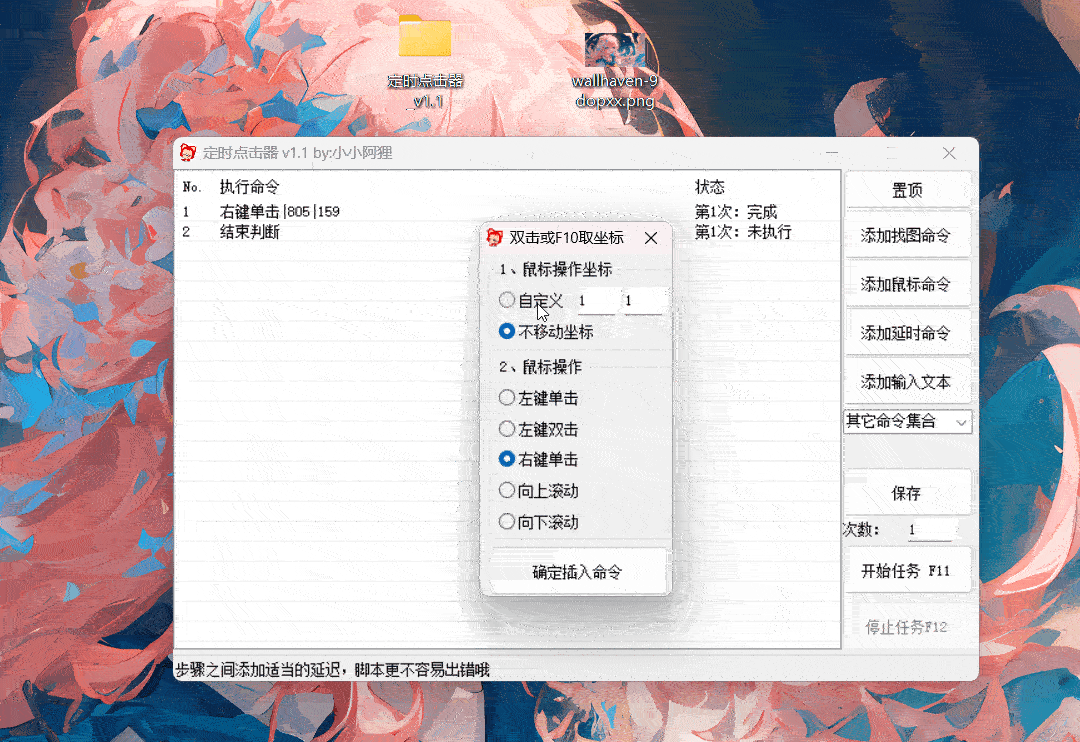1080x742 pixels.
Task: Click the 次数 input field
Action: (931, 529)
